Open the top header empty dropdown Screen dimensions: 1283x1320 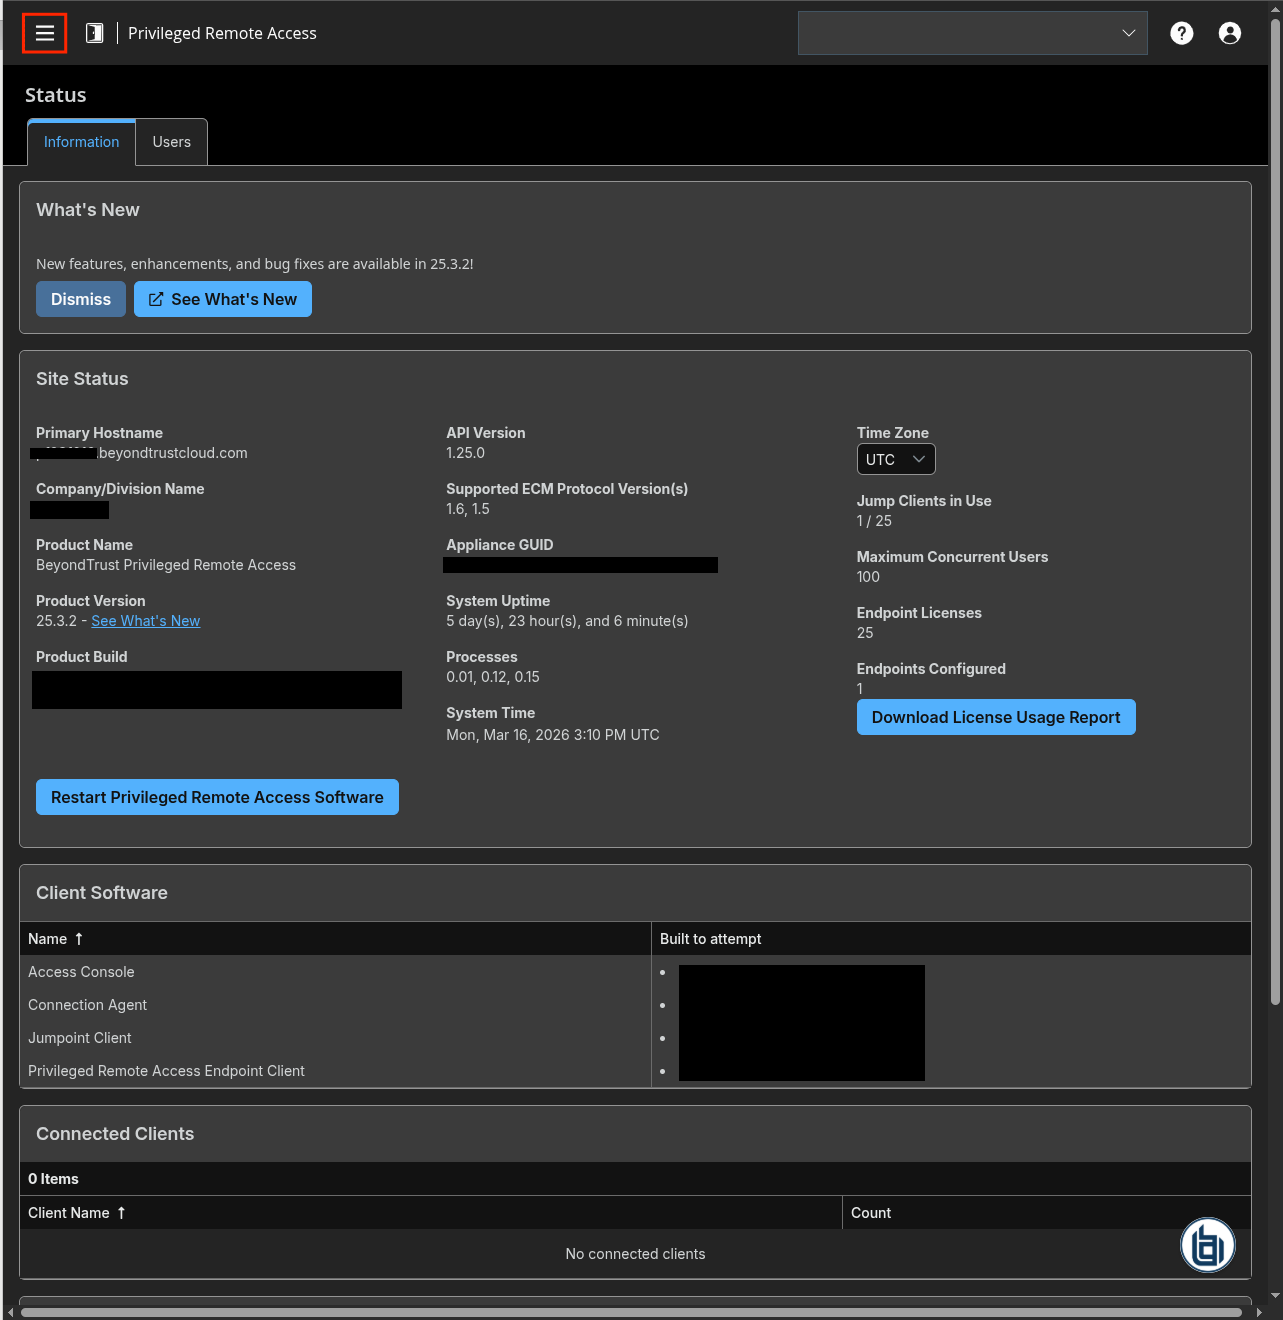[x=972, y=33]
